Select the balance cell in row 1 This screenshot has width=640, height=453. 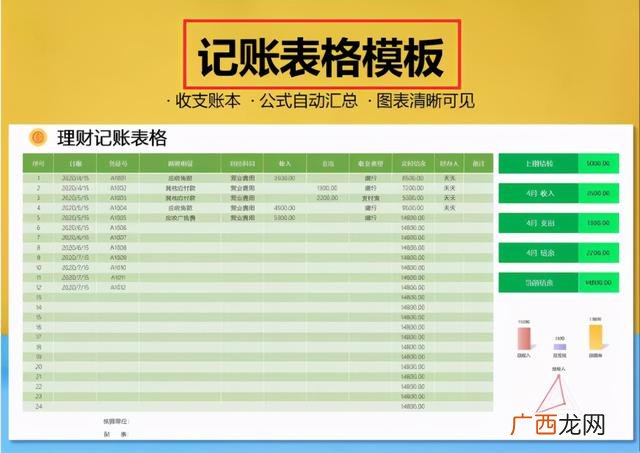tap(413, 178)
